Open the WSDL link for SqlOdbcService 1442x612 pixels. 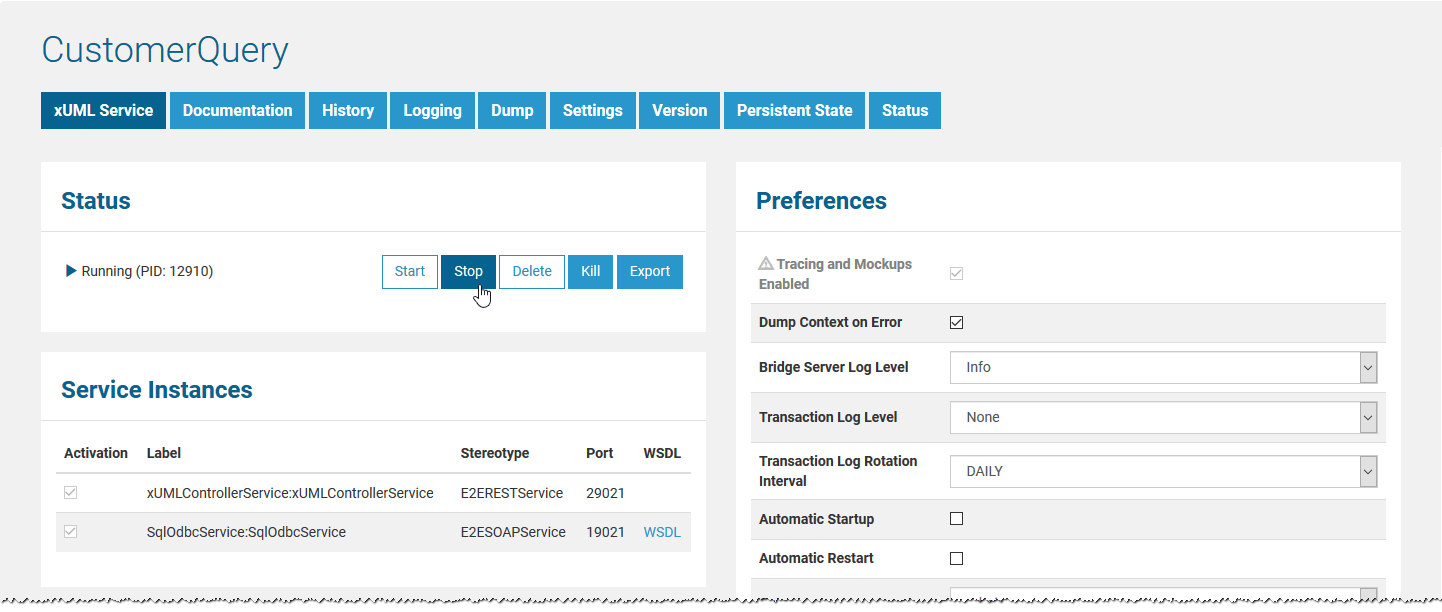click(x=661, y=531)
